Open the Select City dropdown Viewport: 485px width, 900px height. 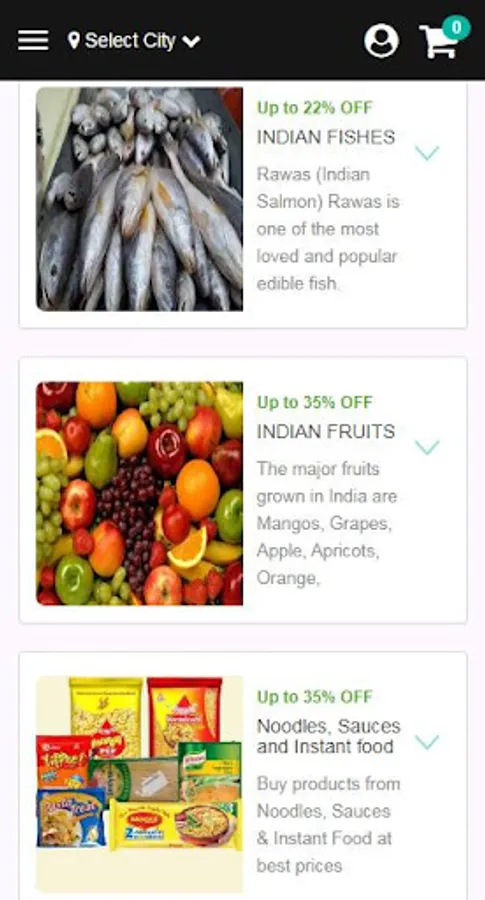tap(134, 41)
